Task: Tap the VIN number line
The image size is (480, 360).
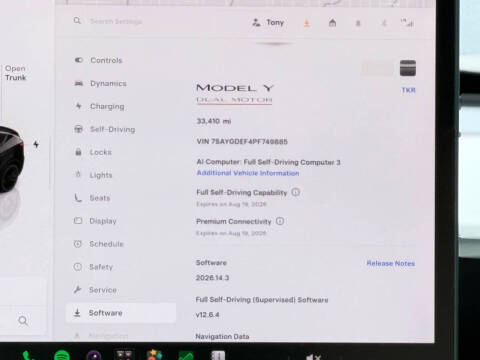Action: [242, 141]
